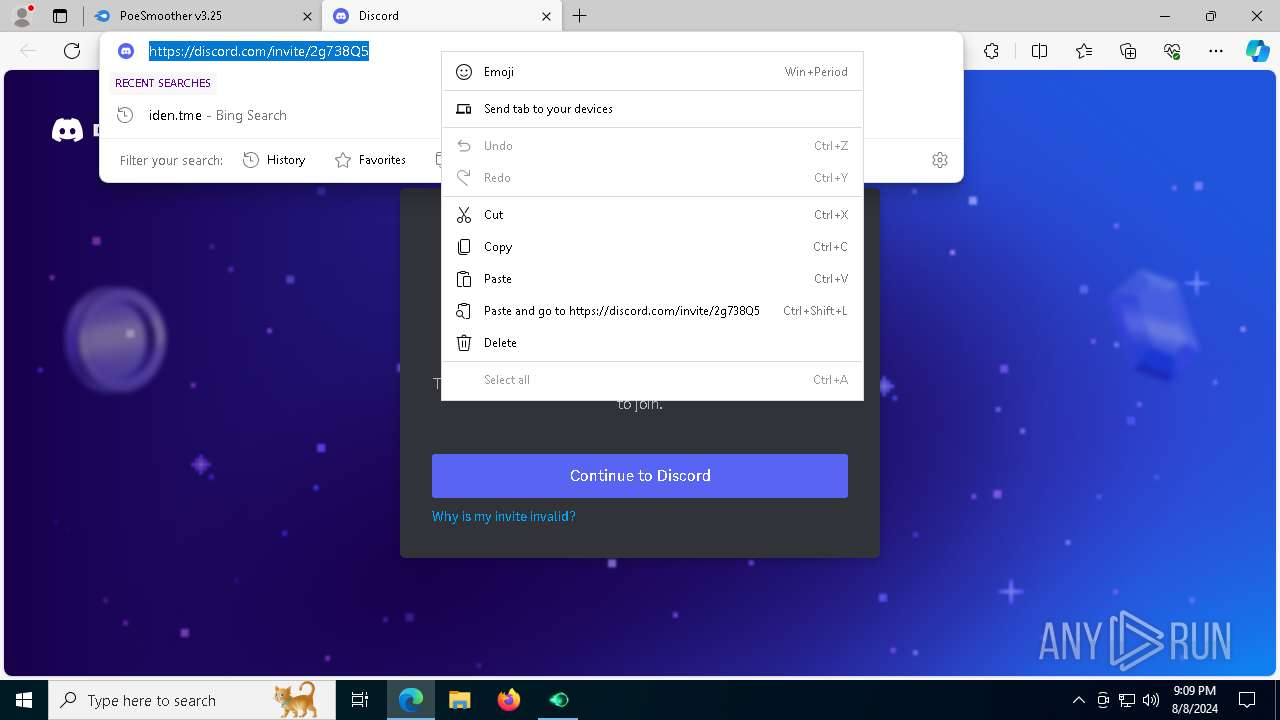The height and width of the screenshot is (720, 1280).
Task: Open the browser Extensions icon
Action: click(991, 51)
